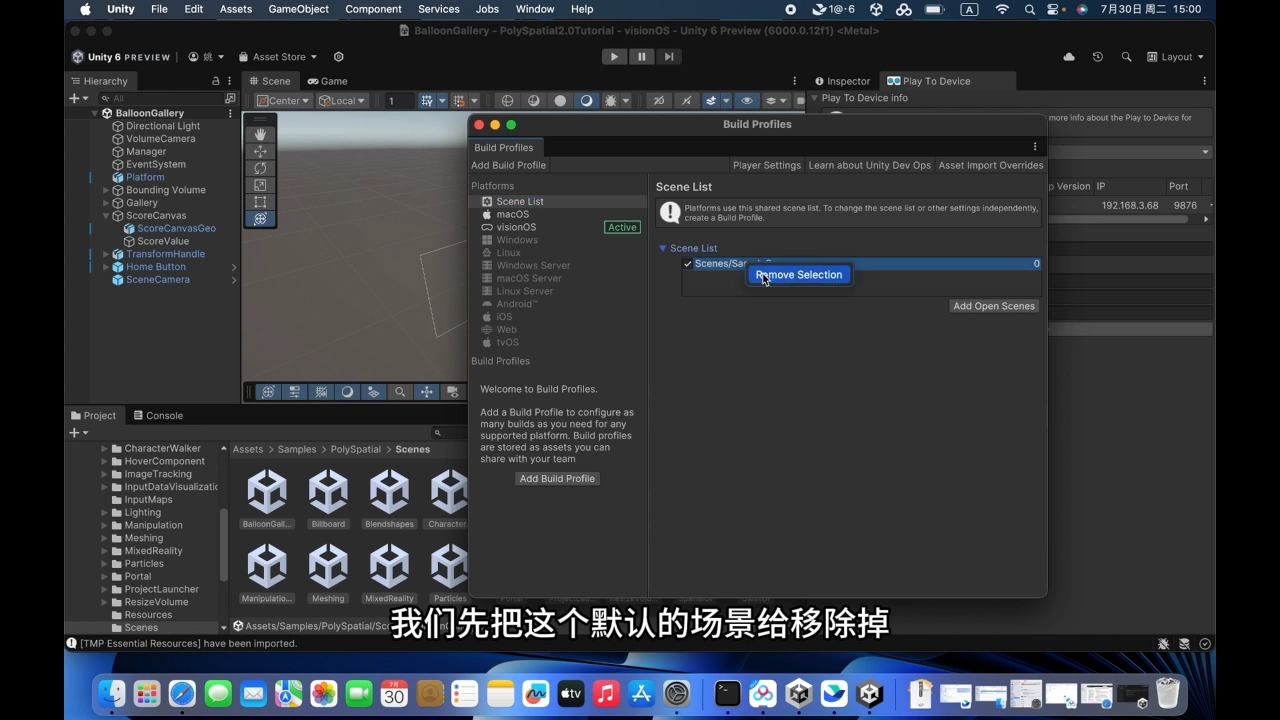Image resolution: width=1280 pixels, height=720 pixels.
Task: Select ScoreValue in Hierarchy
Action: tap(162, 241)
